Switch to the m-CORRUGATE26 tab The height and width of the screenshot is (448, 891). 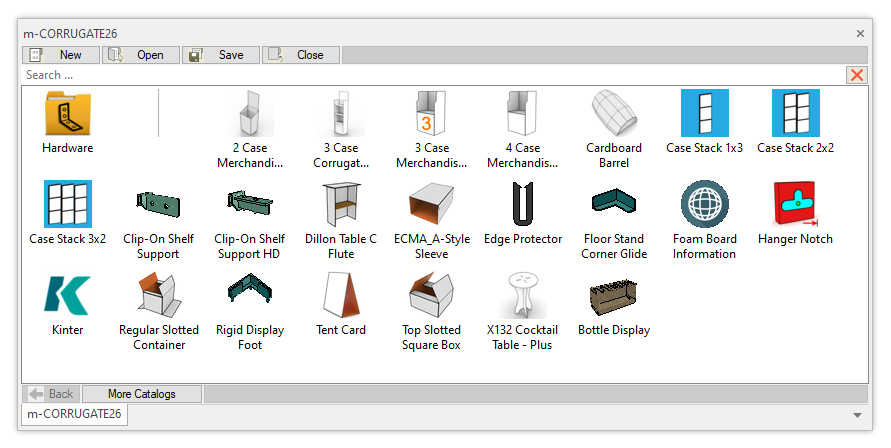click(x=75, y=414)
